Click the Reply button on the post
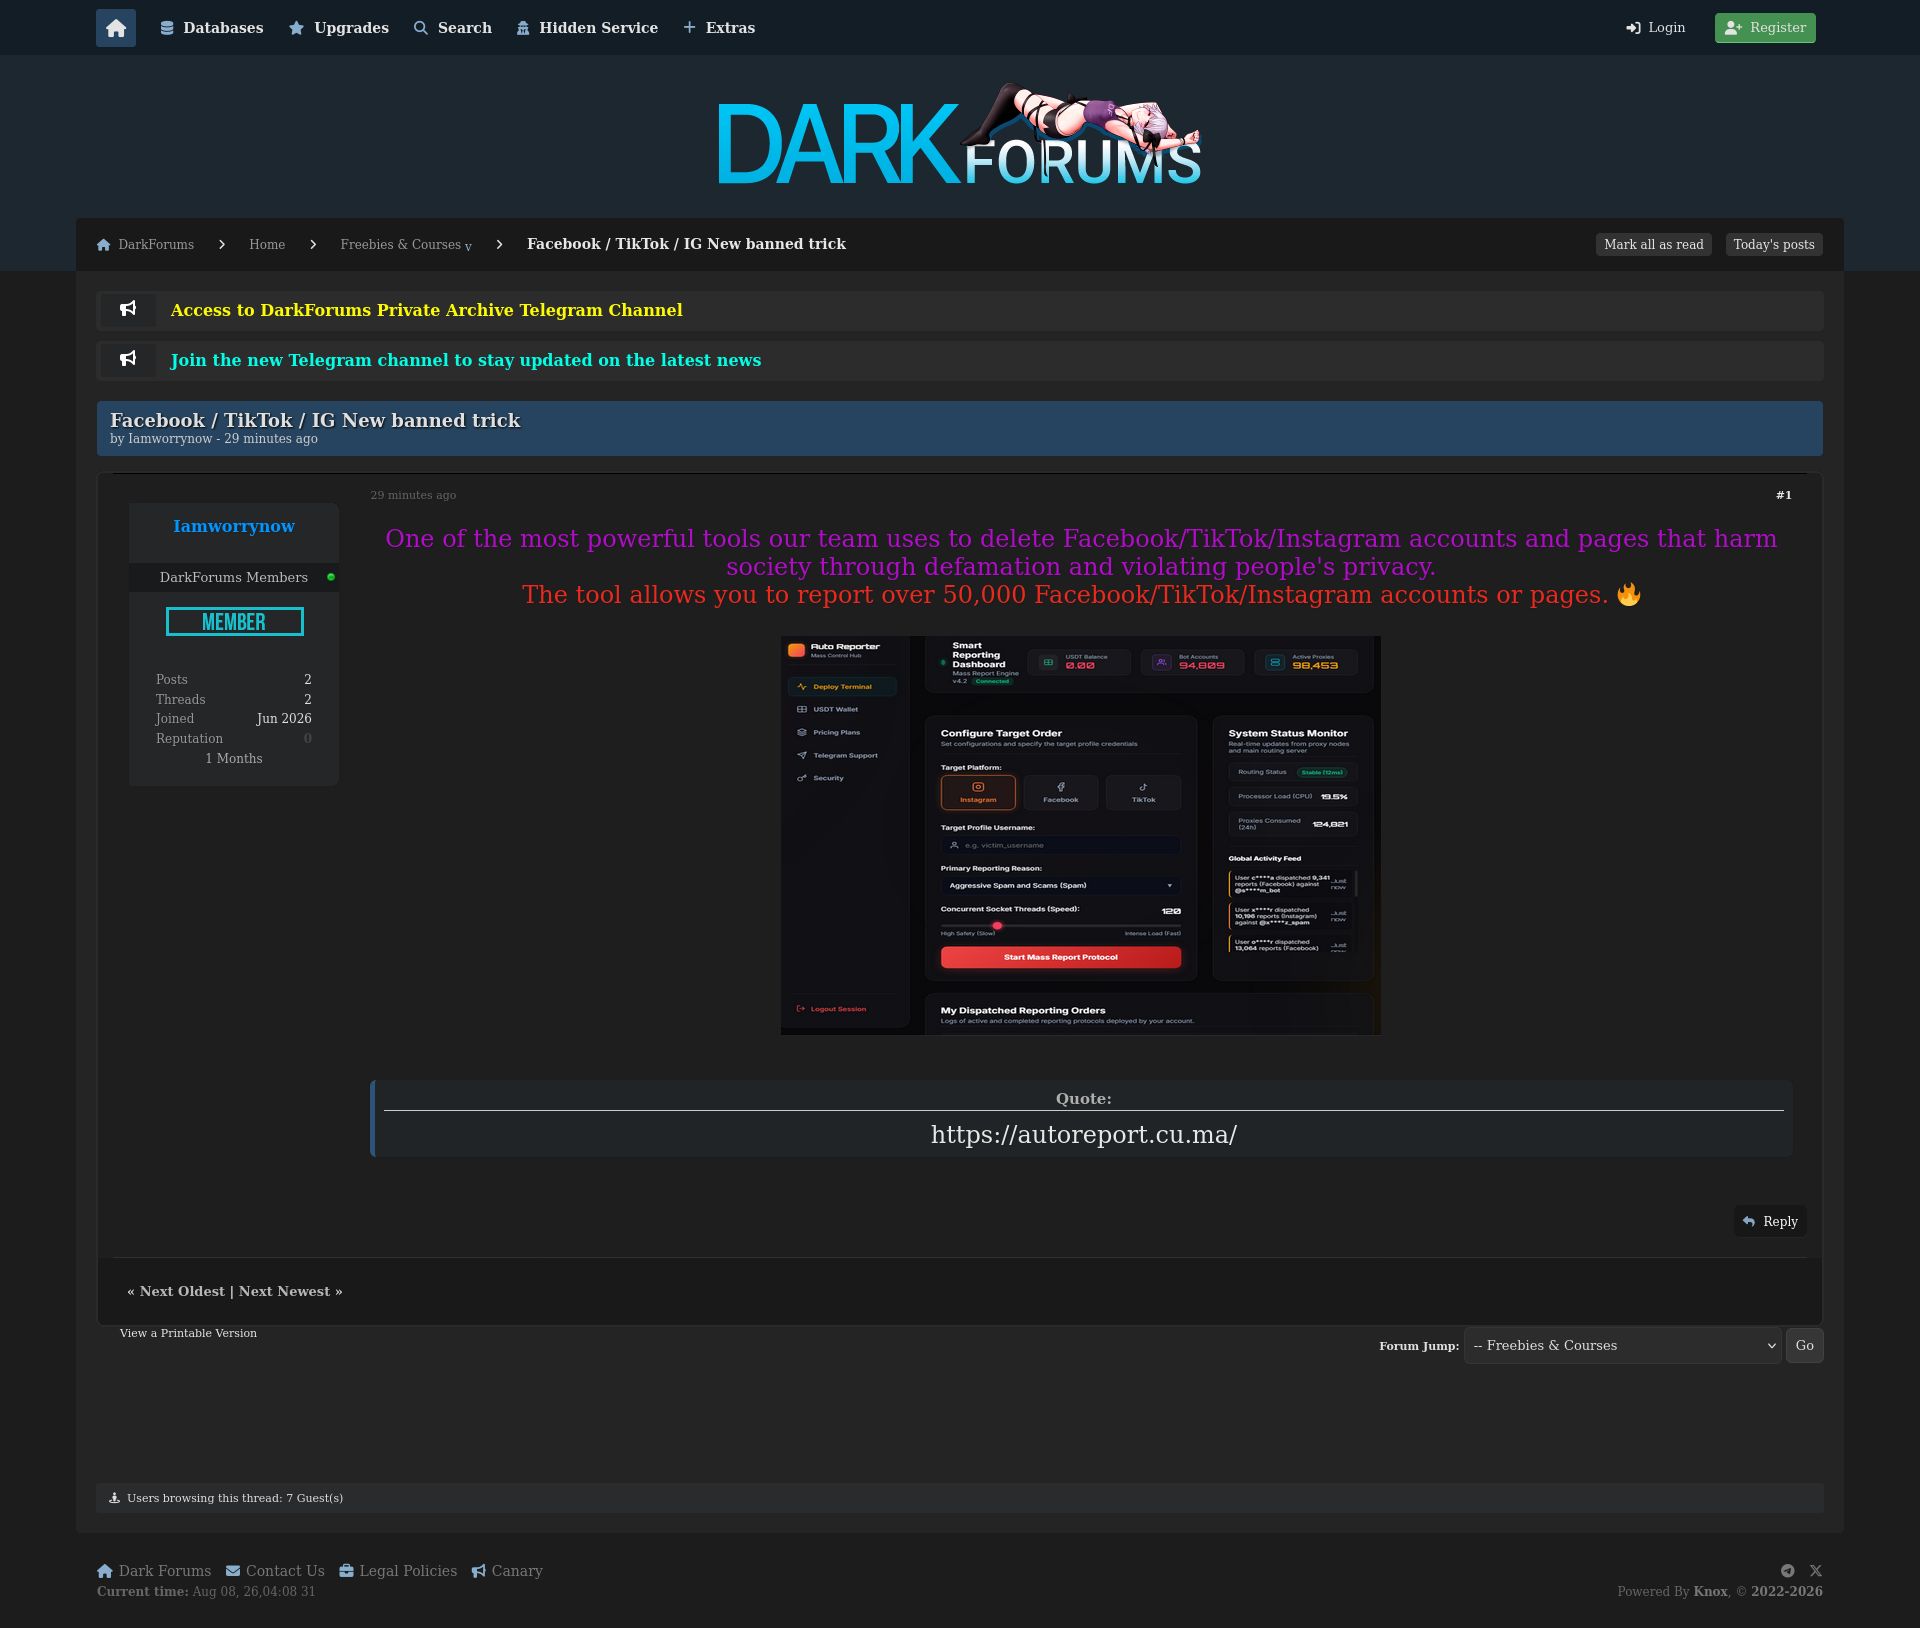This screenshot has height=1628, width=1920. coord(1770,1221)
